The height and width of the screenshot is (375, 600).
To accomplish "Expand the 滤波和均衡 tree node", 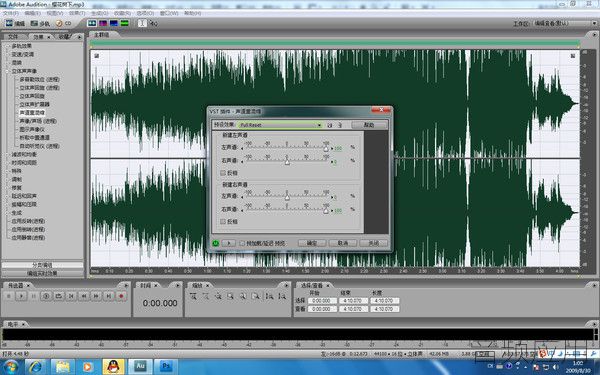I will point(7,155).
